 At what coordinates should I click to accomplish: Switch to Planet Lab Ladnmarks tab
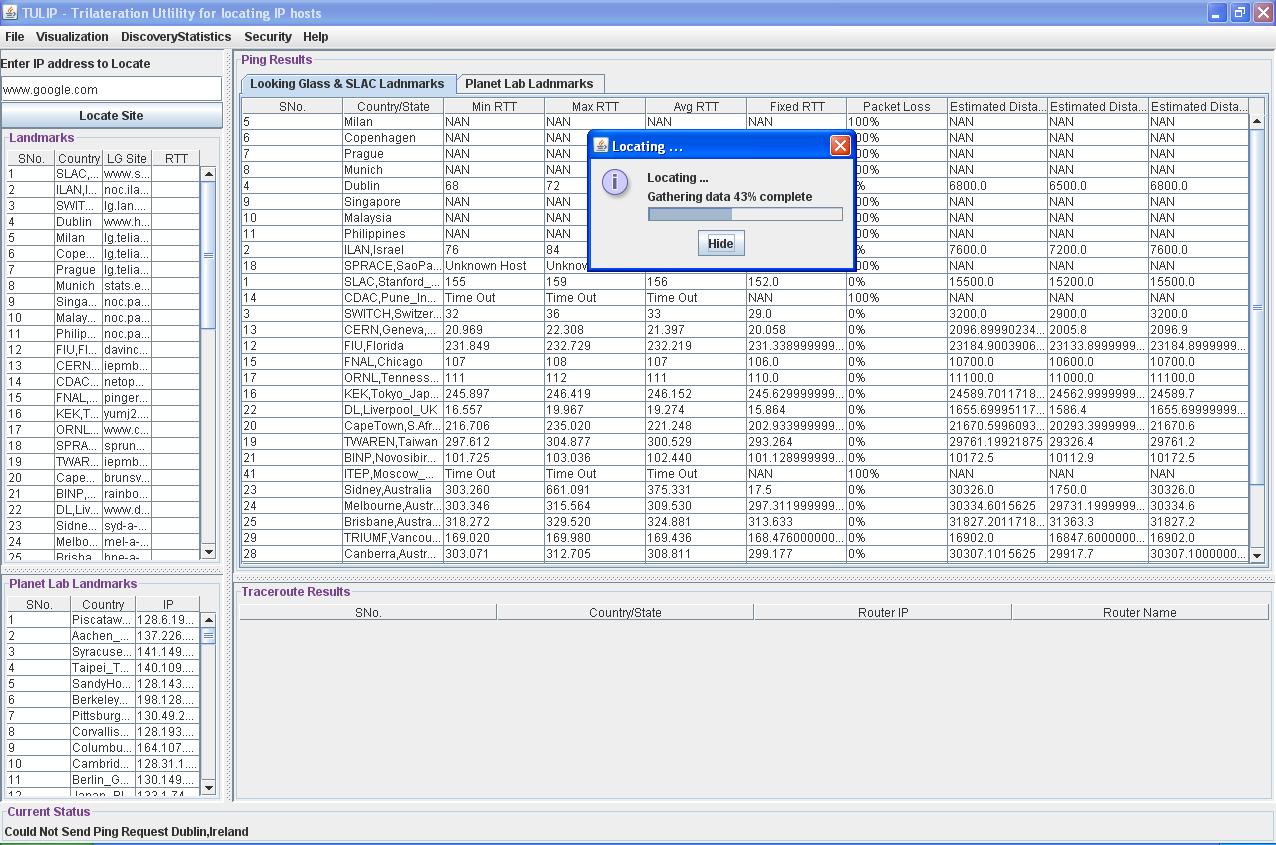pos(529,84)
